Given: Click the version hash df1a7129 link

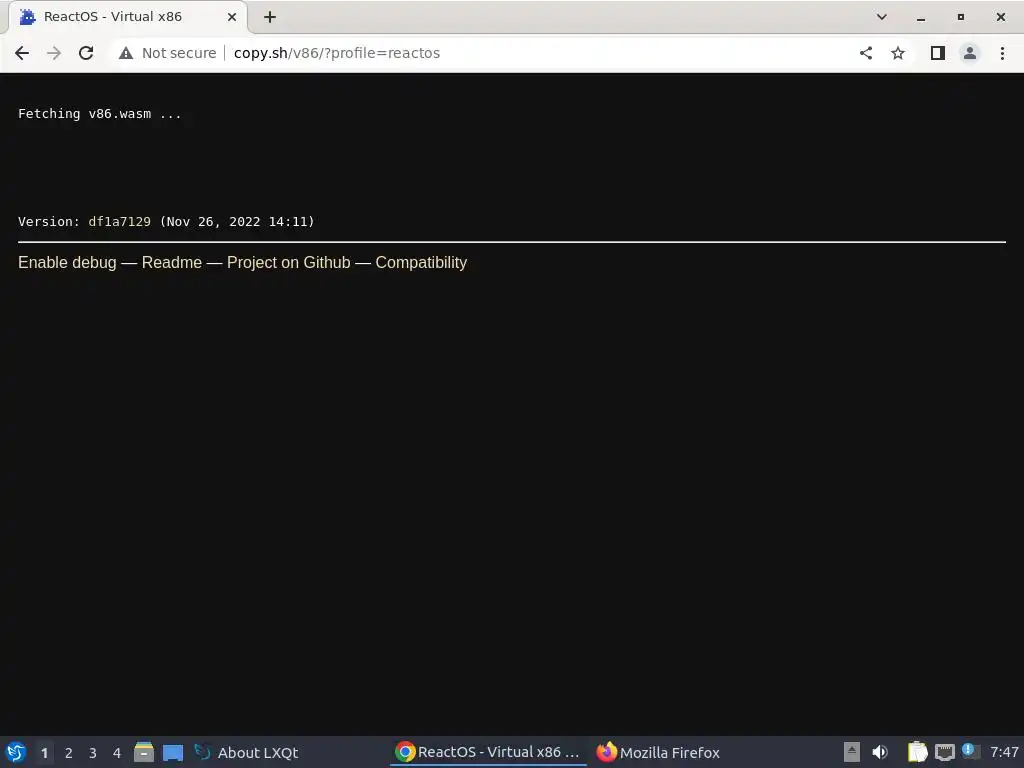Looking at the screenshot, I should 120,221.
